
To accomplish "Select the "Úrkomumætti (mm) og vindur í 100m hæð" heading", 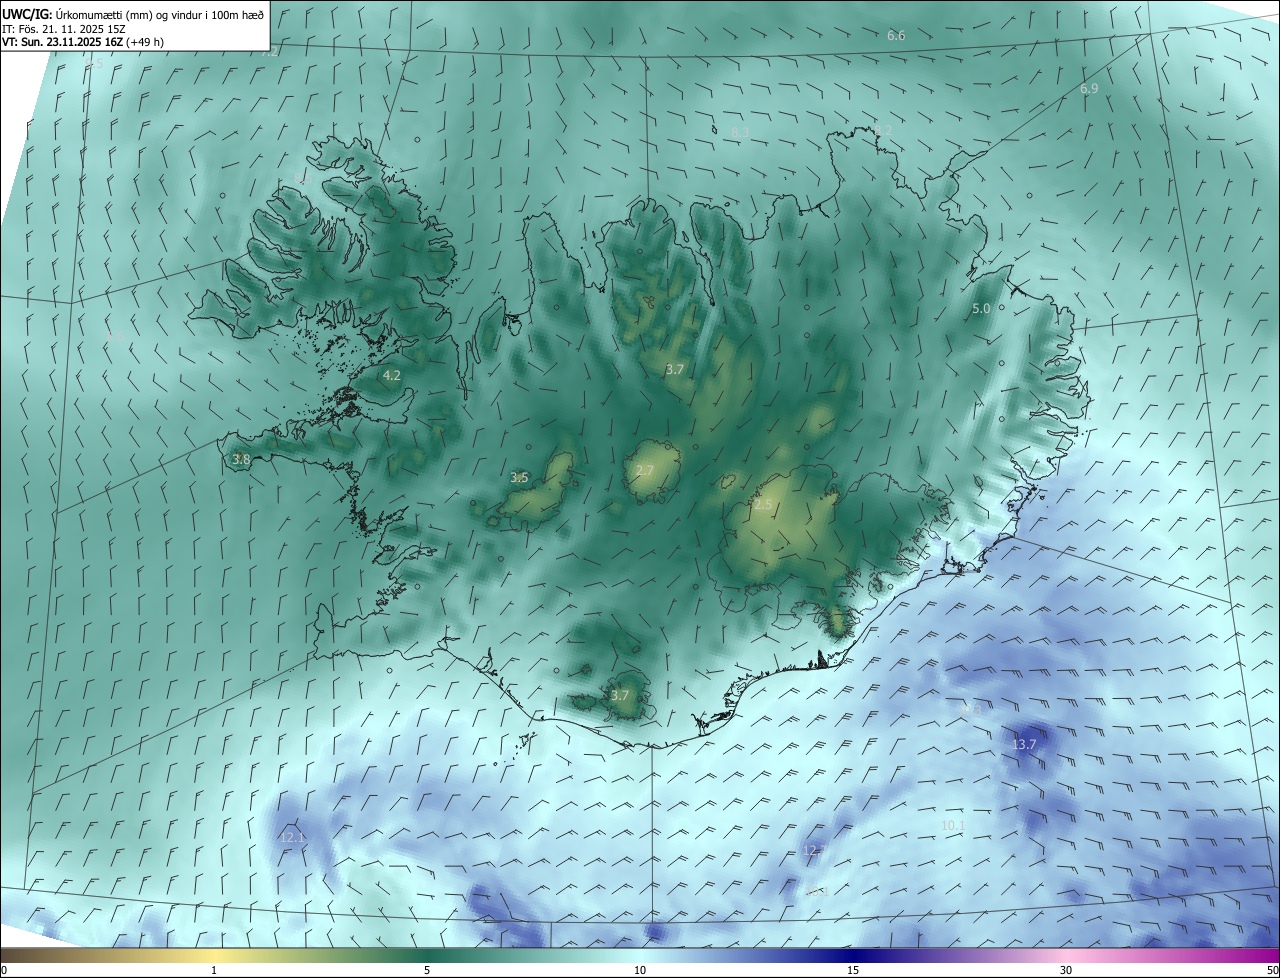I will tap(160, 14).
